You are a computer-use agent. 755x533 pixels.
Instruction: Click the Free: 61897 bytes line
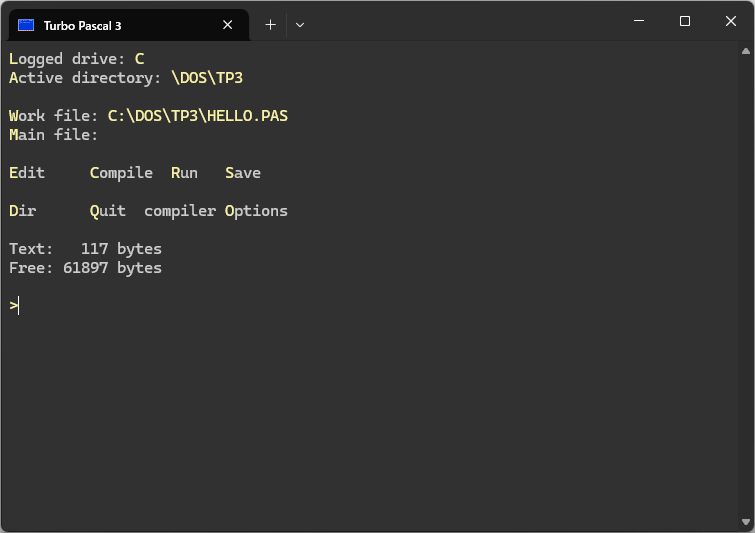tap(85, 268)
